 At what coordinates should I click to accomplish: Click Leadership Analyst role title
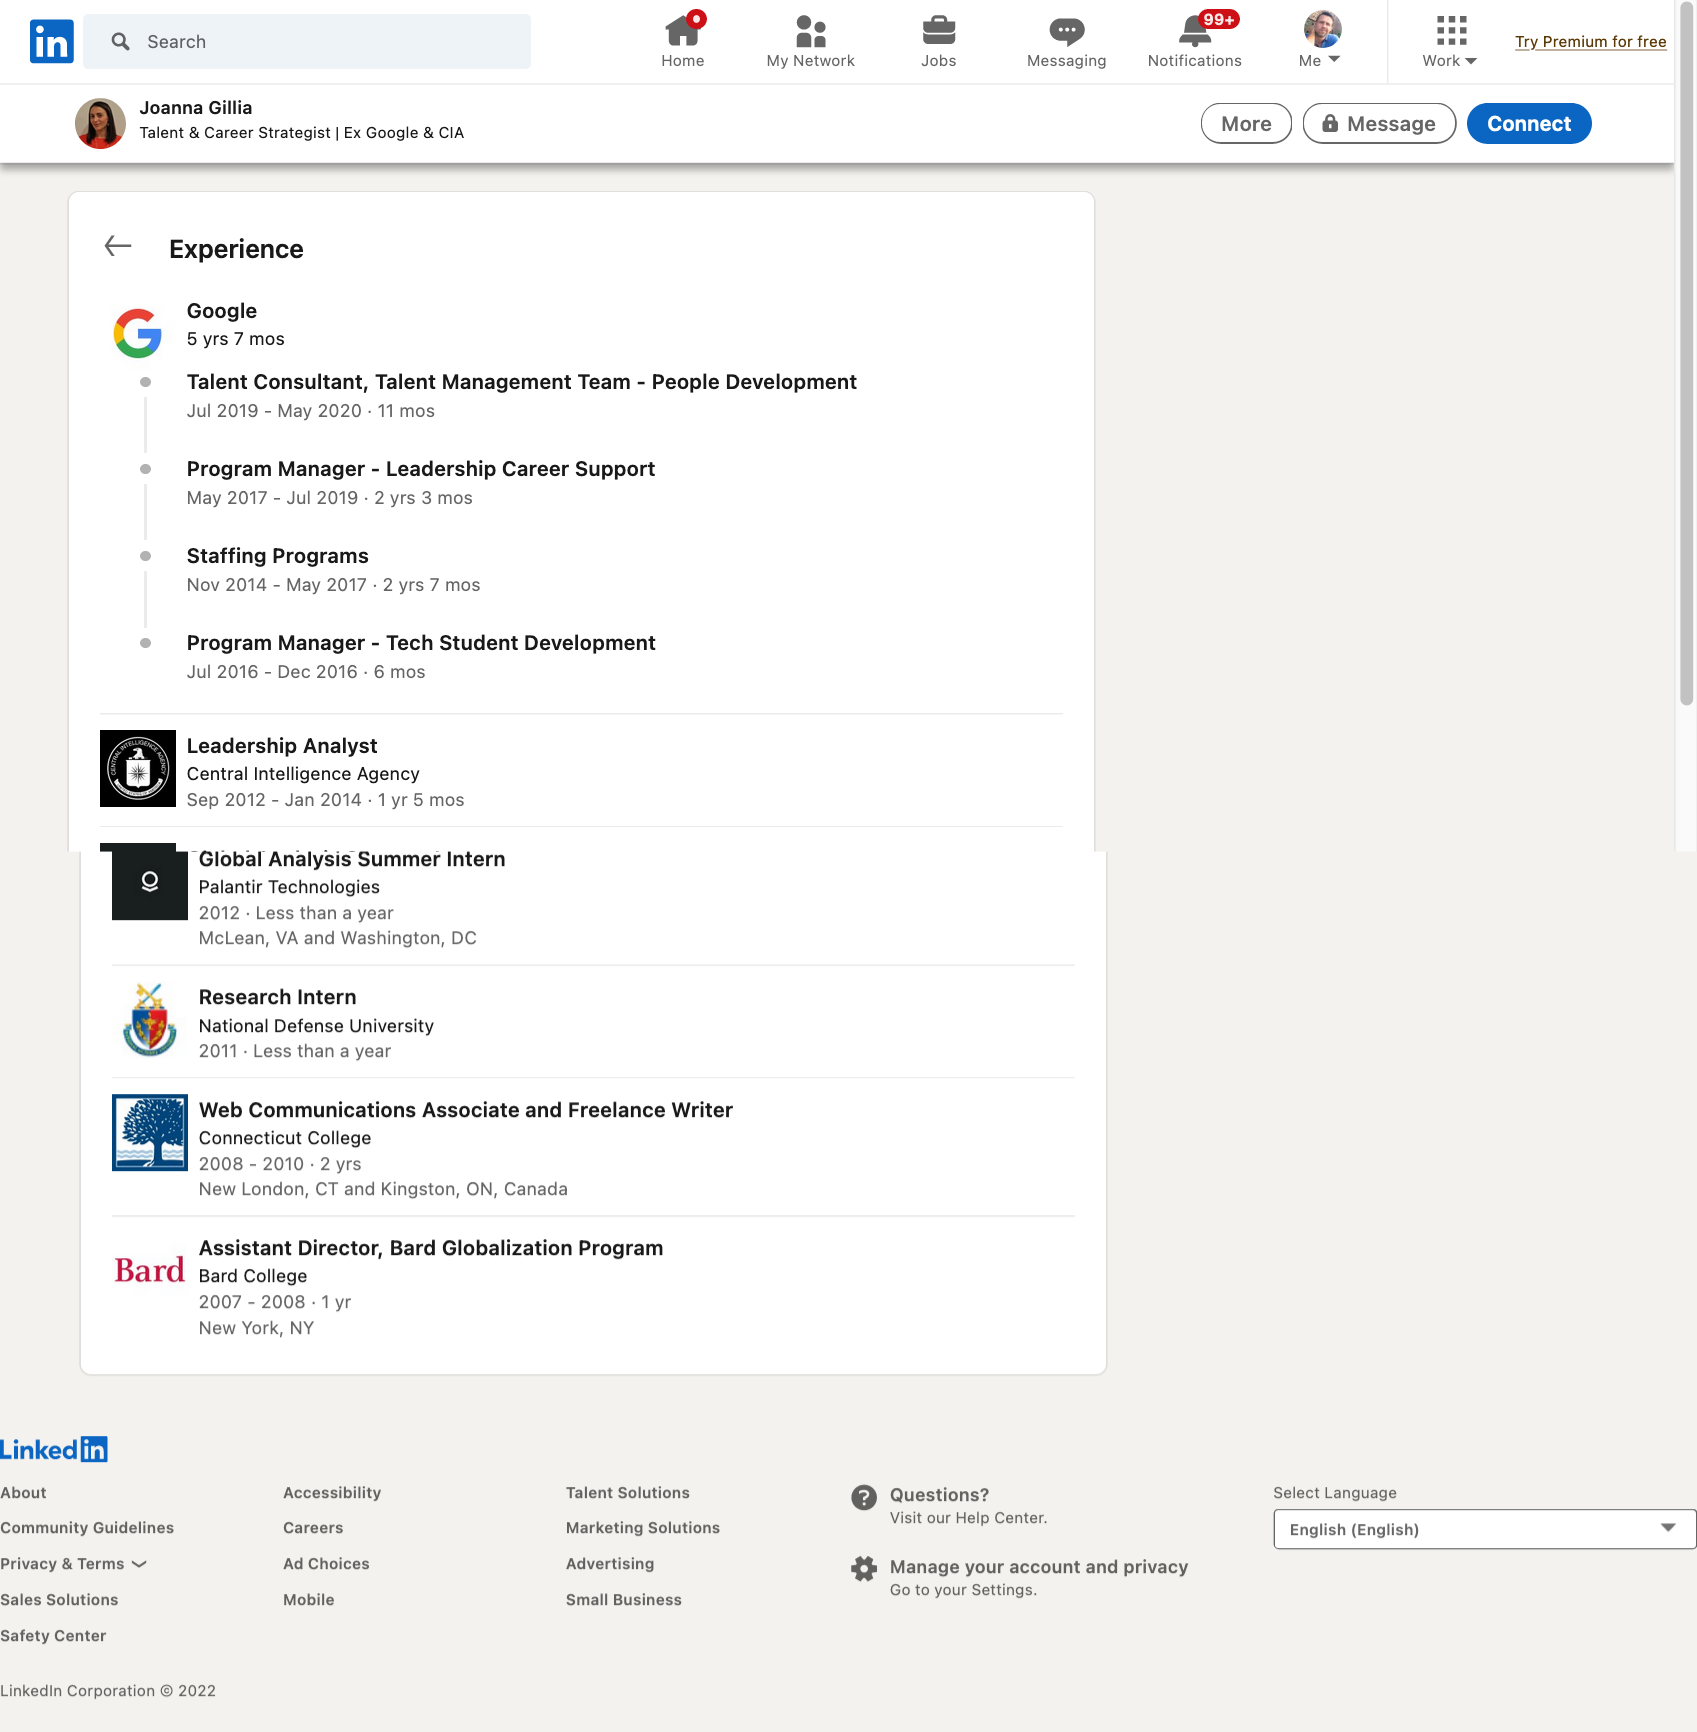click(x=282, y=746)
